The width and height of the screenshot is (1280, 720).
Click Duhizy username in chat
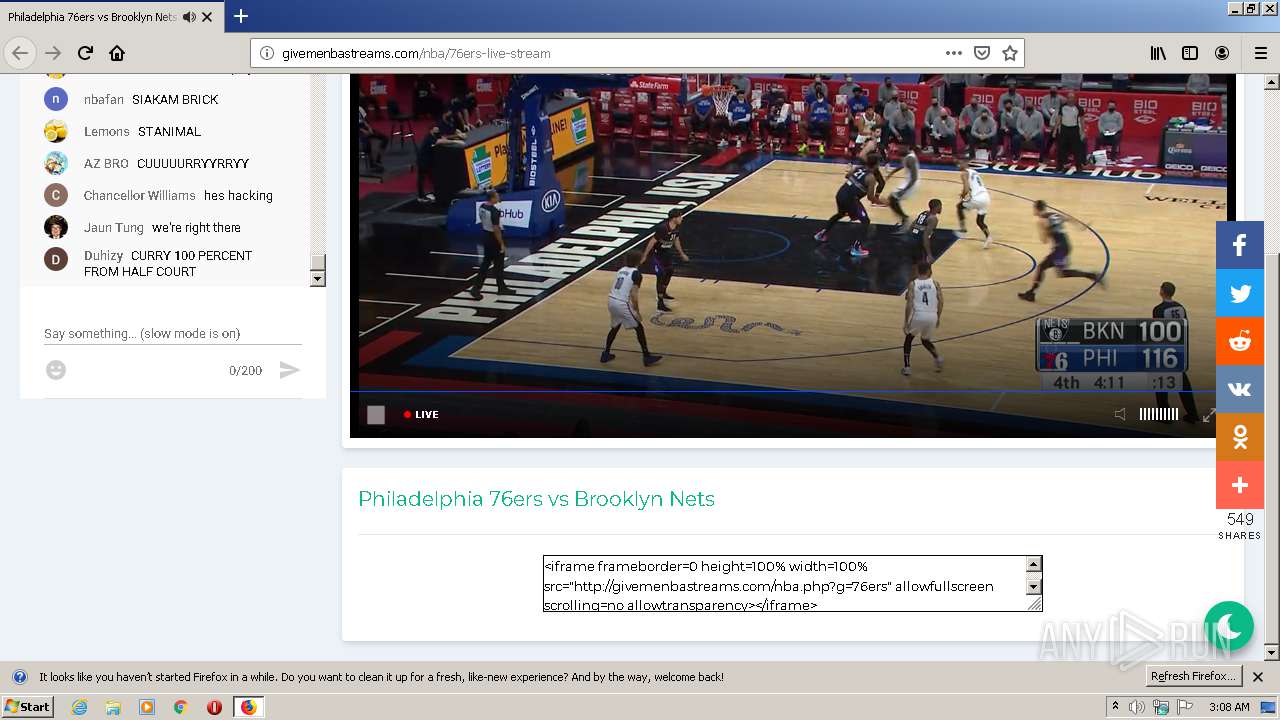104,255
